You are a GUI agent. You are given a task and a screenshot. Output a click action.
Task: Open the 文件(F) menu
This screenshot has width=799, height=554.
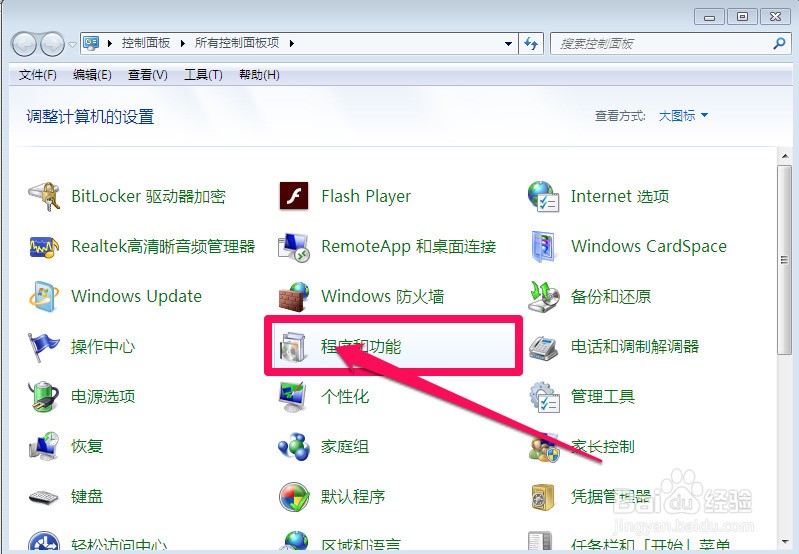[37, 75]
